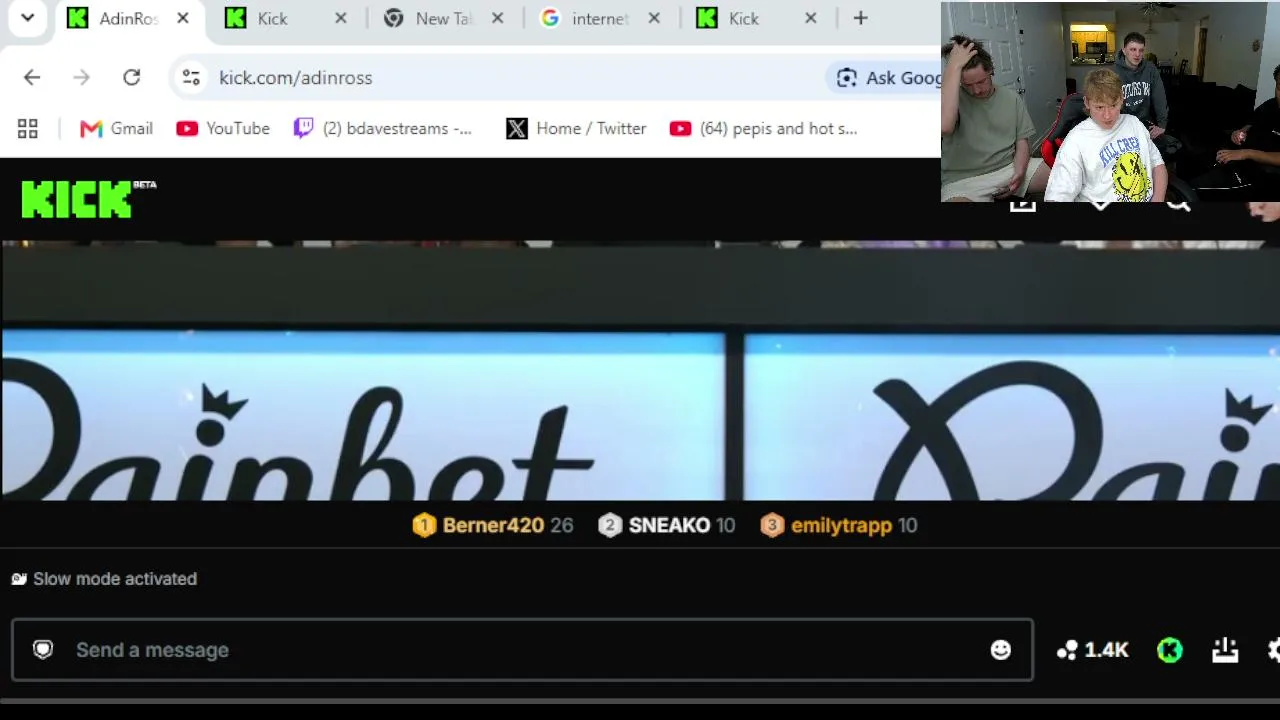Click the bronze rank 3 badge
Image resolution: width=1280 pixels, height=720 pixels.
tap(772, 525)
